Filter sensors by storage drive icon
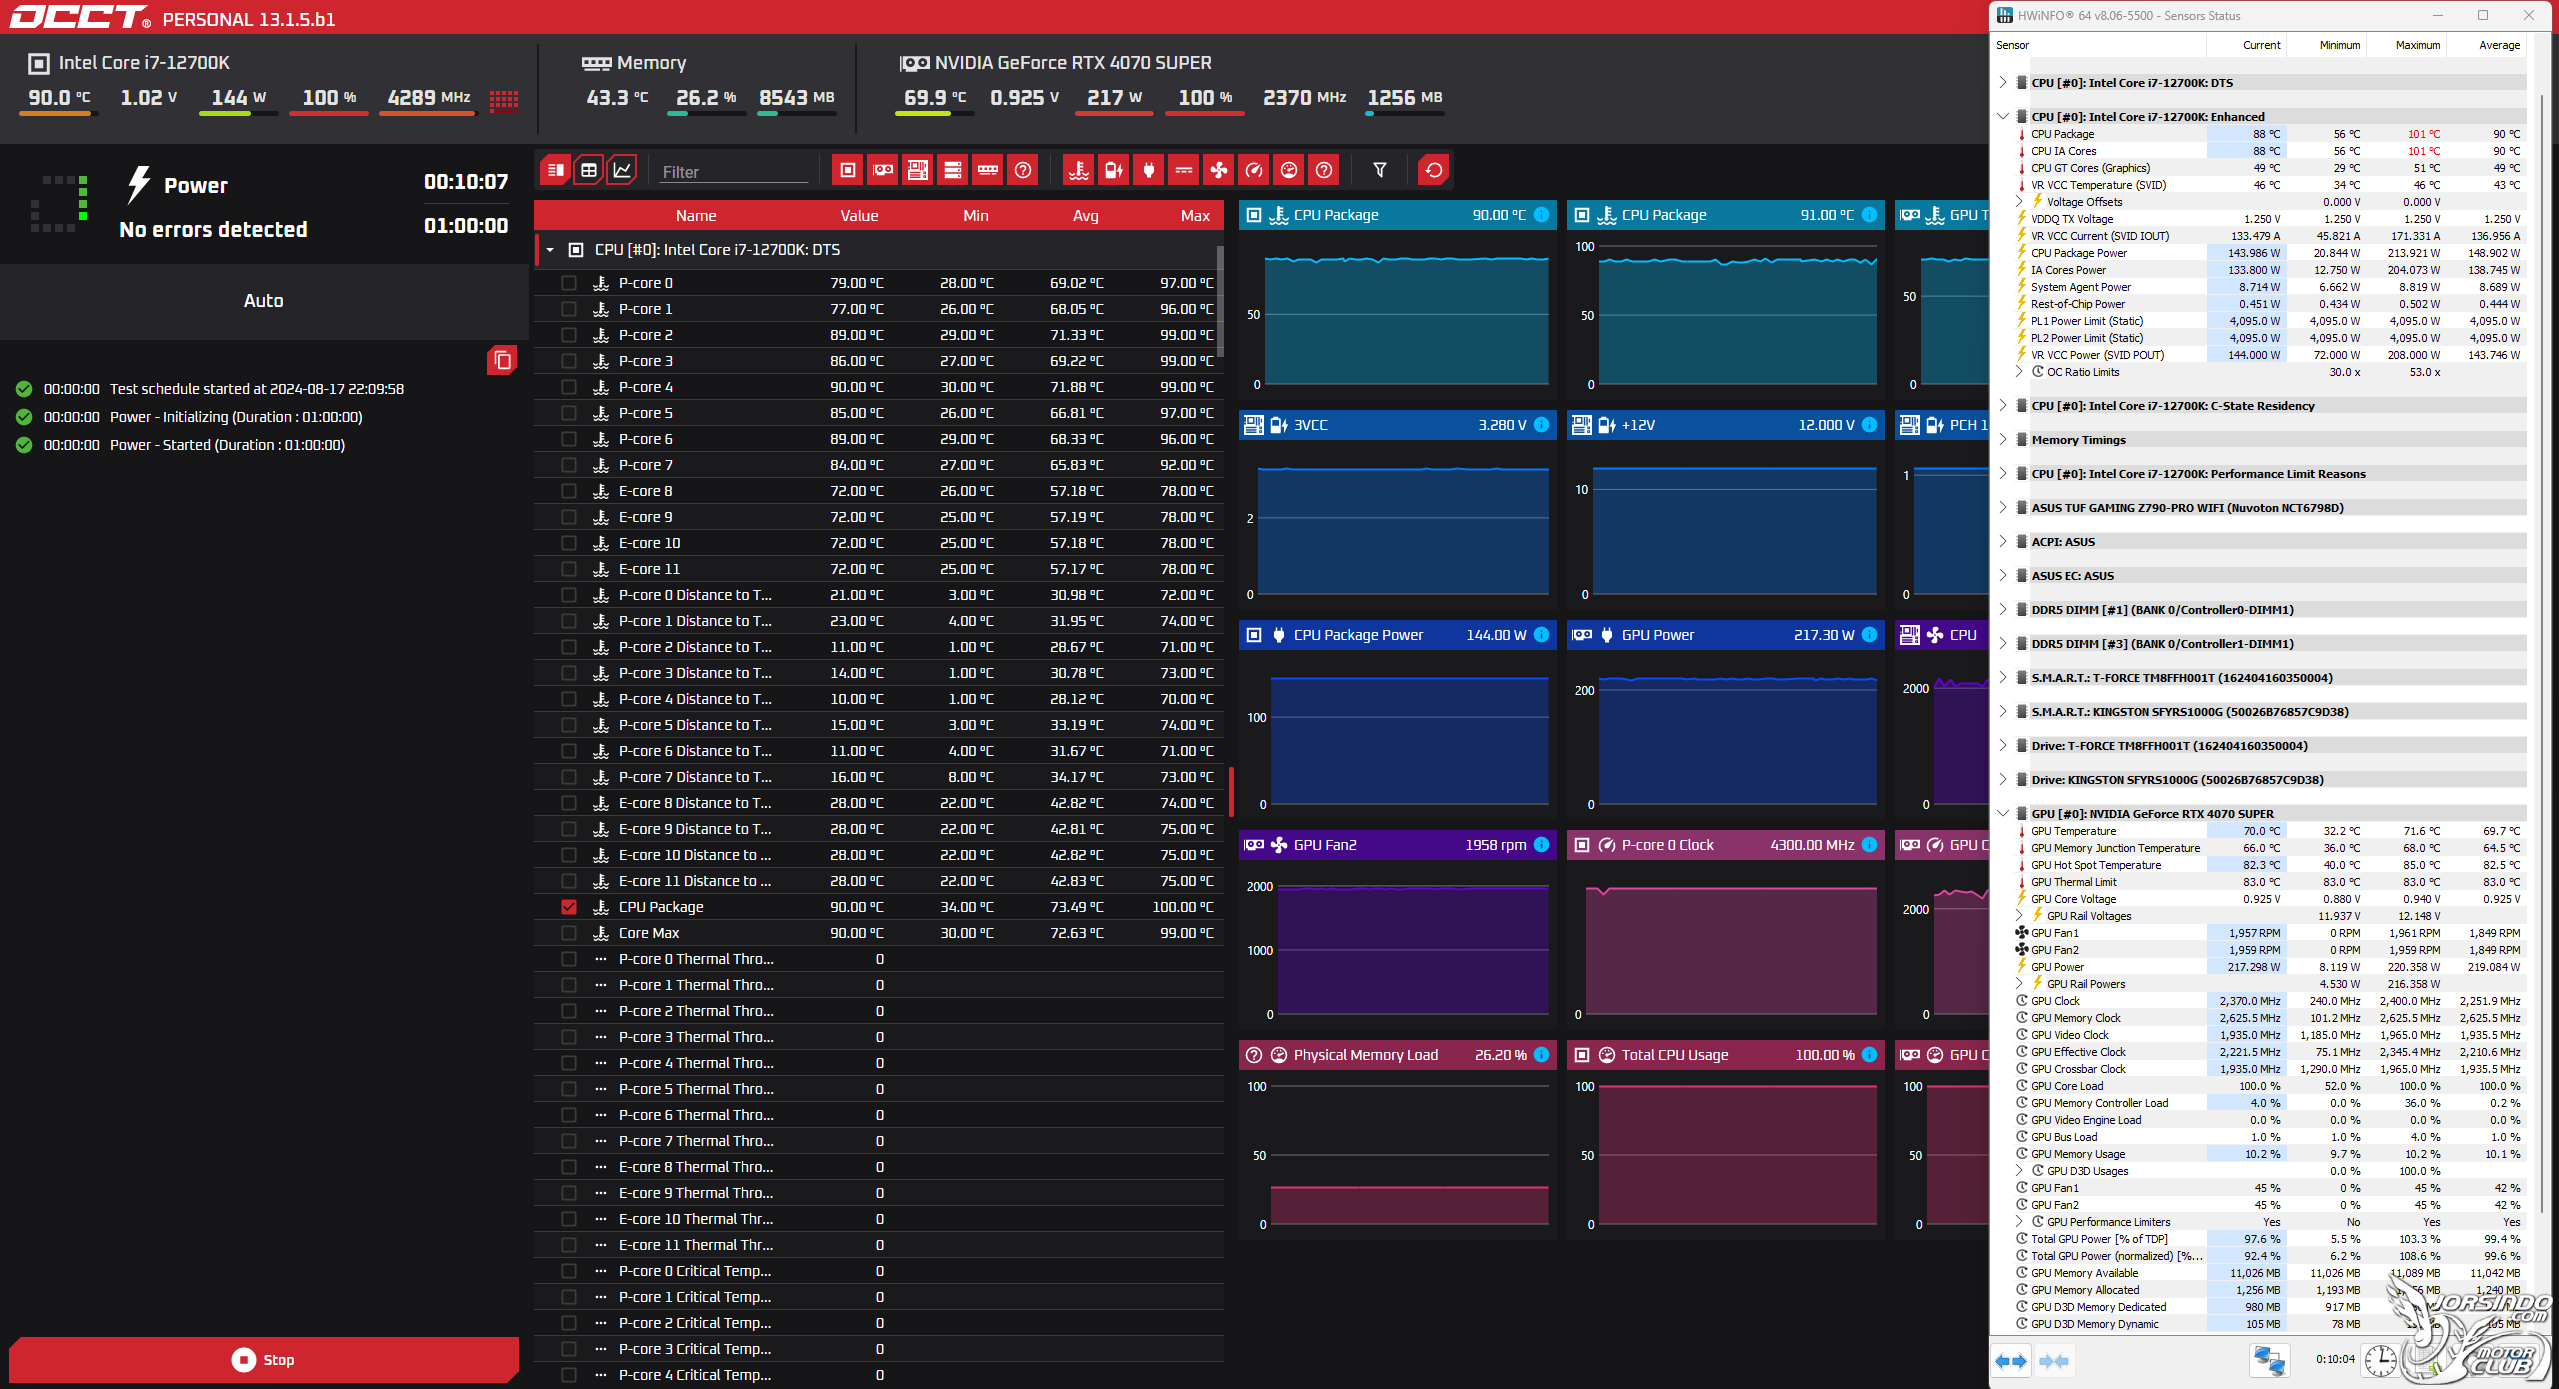The width and height of the screenshot is (2559, 1389). (x=953, y=170)
